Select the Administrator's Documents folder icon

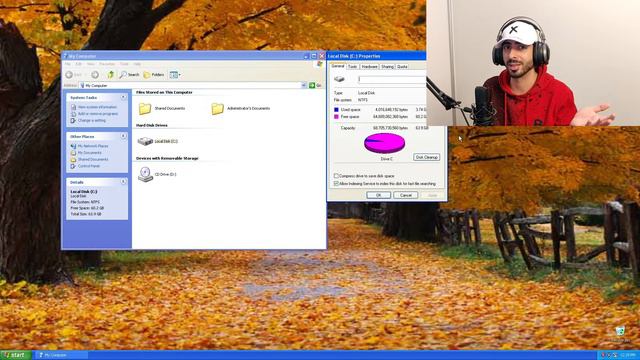[x=218, y=109]
